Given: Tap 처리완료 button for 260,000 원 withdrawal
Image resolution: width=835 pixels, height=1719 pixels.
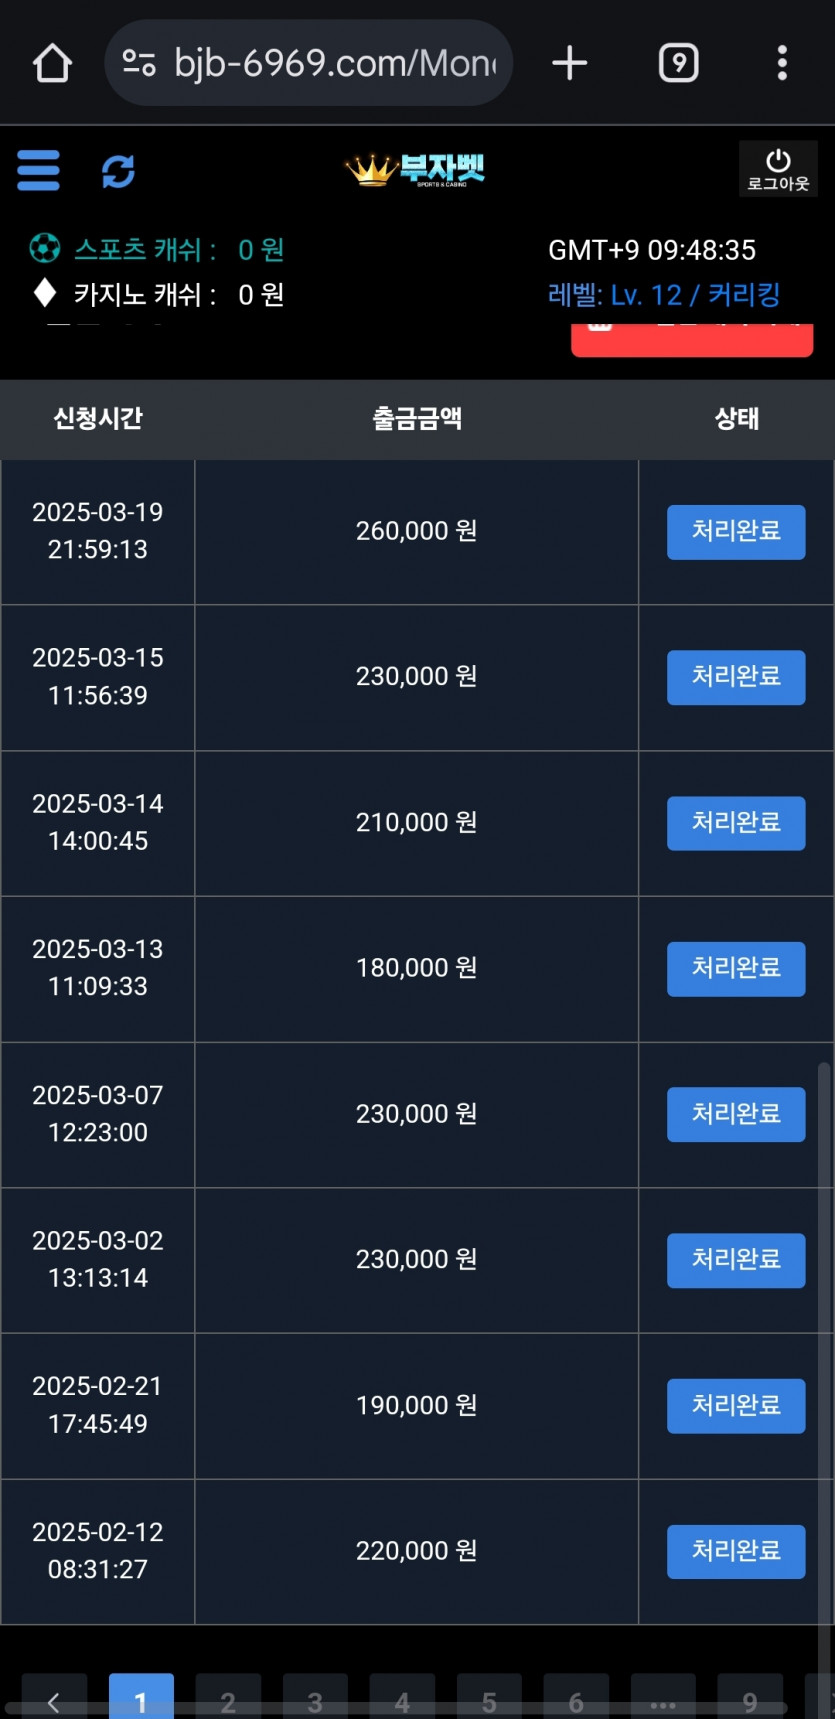Looking at the screenshot, I should (x=736, y=532).
